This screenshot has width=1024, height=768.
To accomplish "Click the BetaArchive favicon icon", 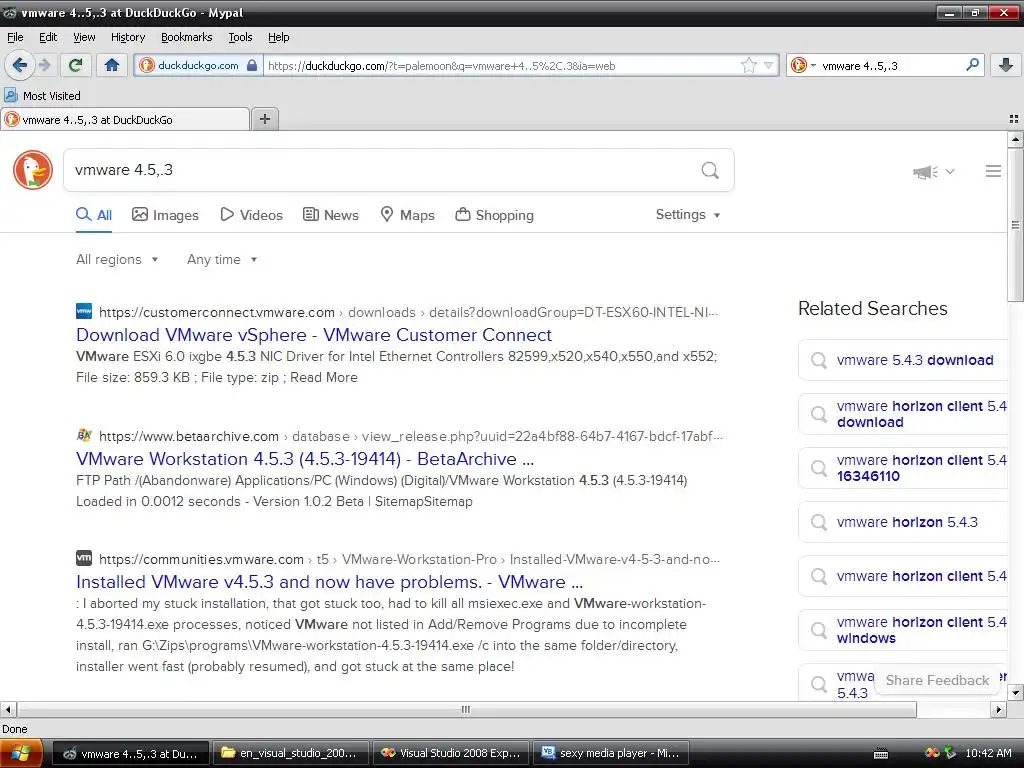I will click(84, 435).
